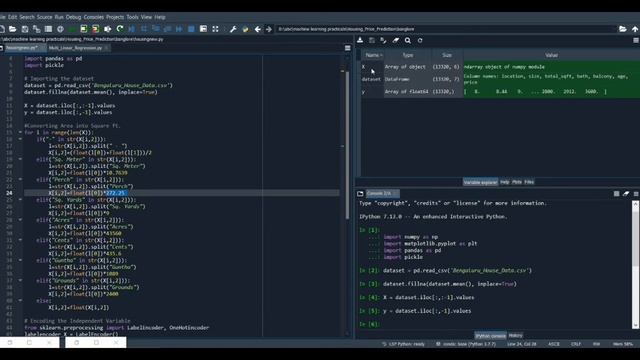Open Variable explorer pane options menu
Screen dimensions: 640x360
(x=636, y=40)
